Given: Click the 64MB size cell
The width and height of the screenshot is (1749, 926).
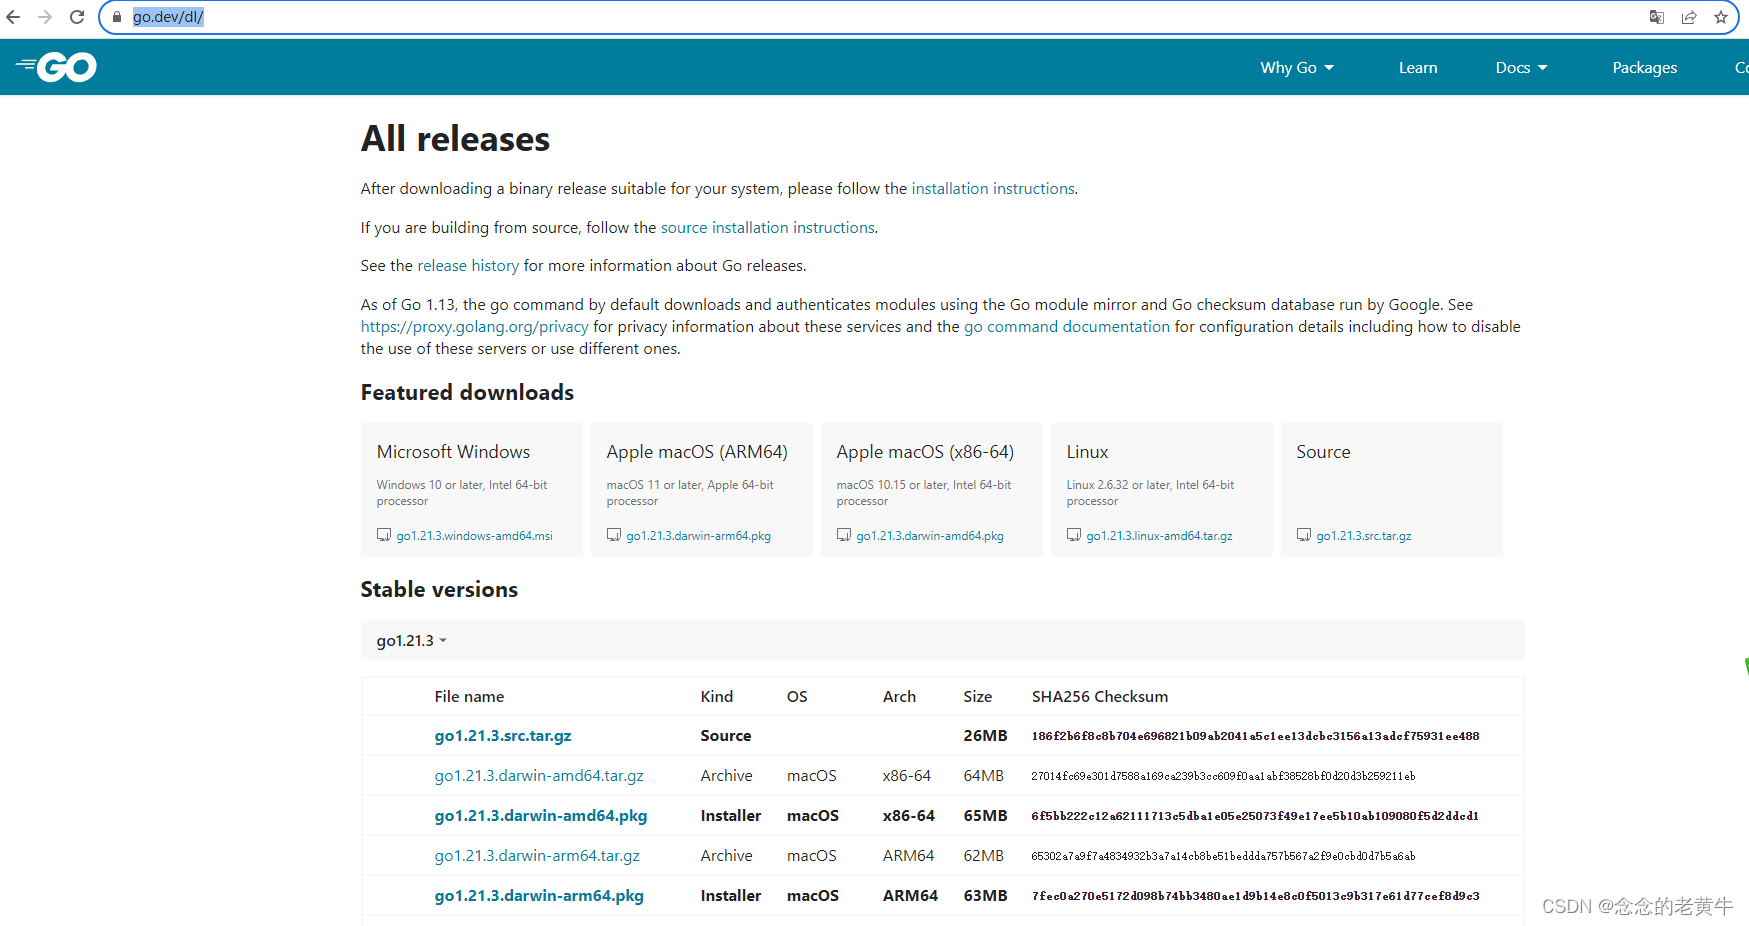Looking at the screenshot, I should 984,776.
